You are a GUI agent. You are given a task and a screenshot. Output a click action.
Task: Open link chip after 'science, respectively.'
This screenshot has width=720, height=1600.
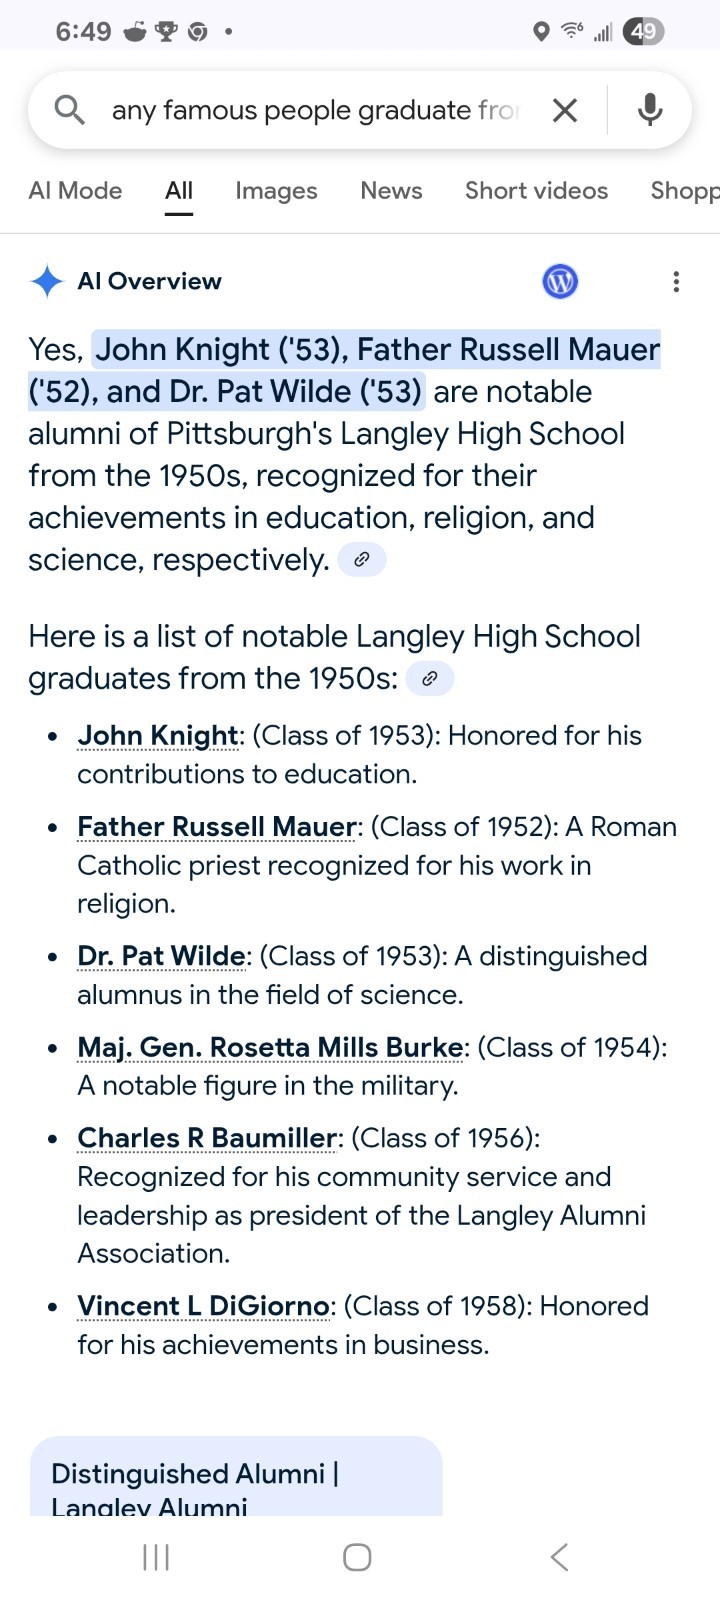(362, 560)
